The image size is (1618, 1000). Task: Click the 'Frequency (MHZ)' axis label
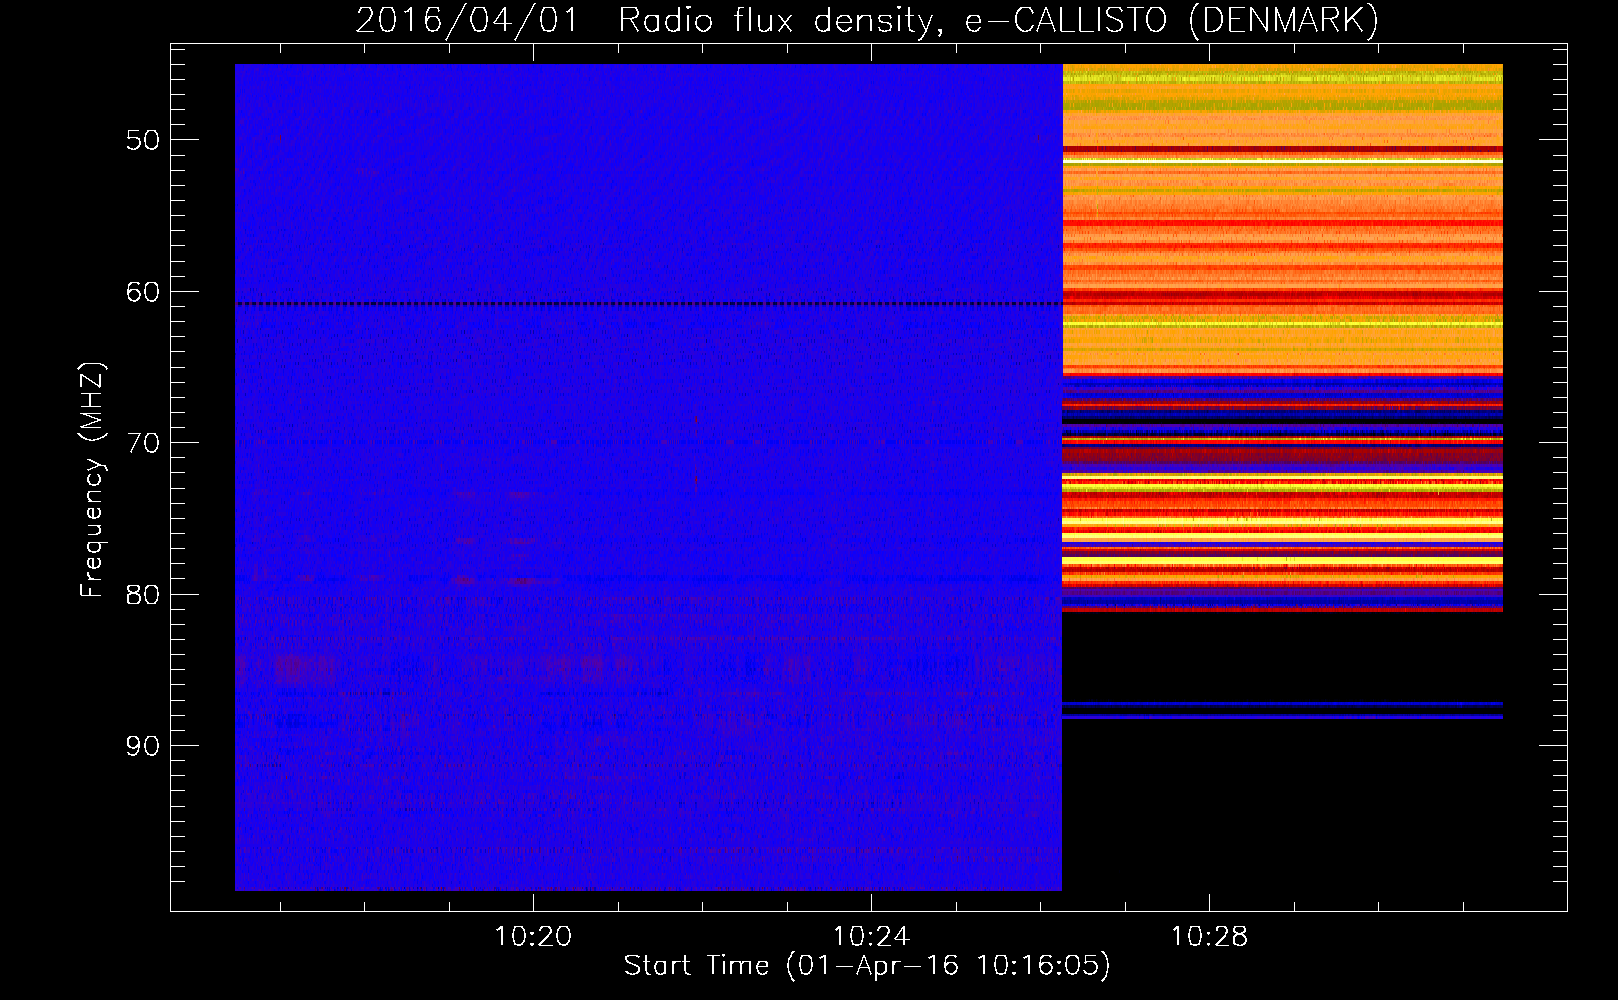[x=92, y=480]
